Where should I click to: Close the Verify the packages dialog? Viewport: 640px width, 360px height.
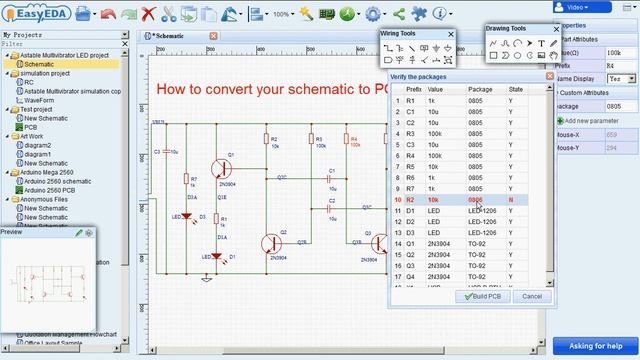[550, 76]
